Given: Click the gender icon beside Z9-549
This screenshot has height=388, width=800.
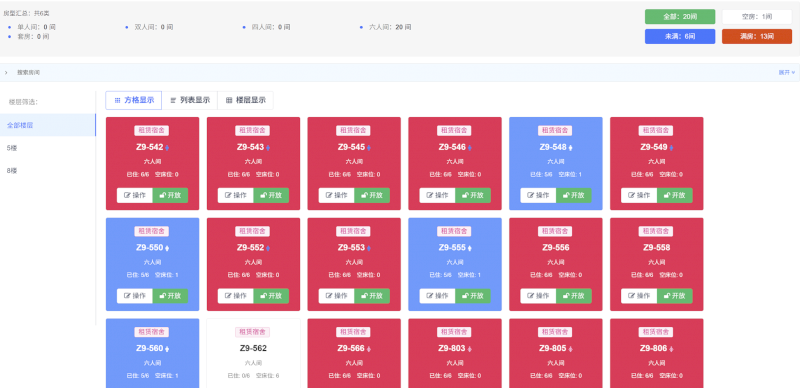Looking at the screenshot, I should [671, 148].
